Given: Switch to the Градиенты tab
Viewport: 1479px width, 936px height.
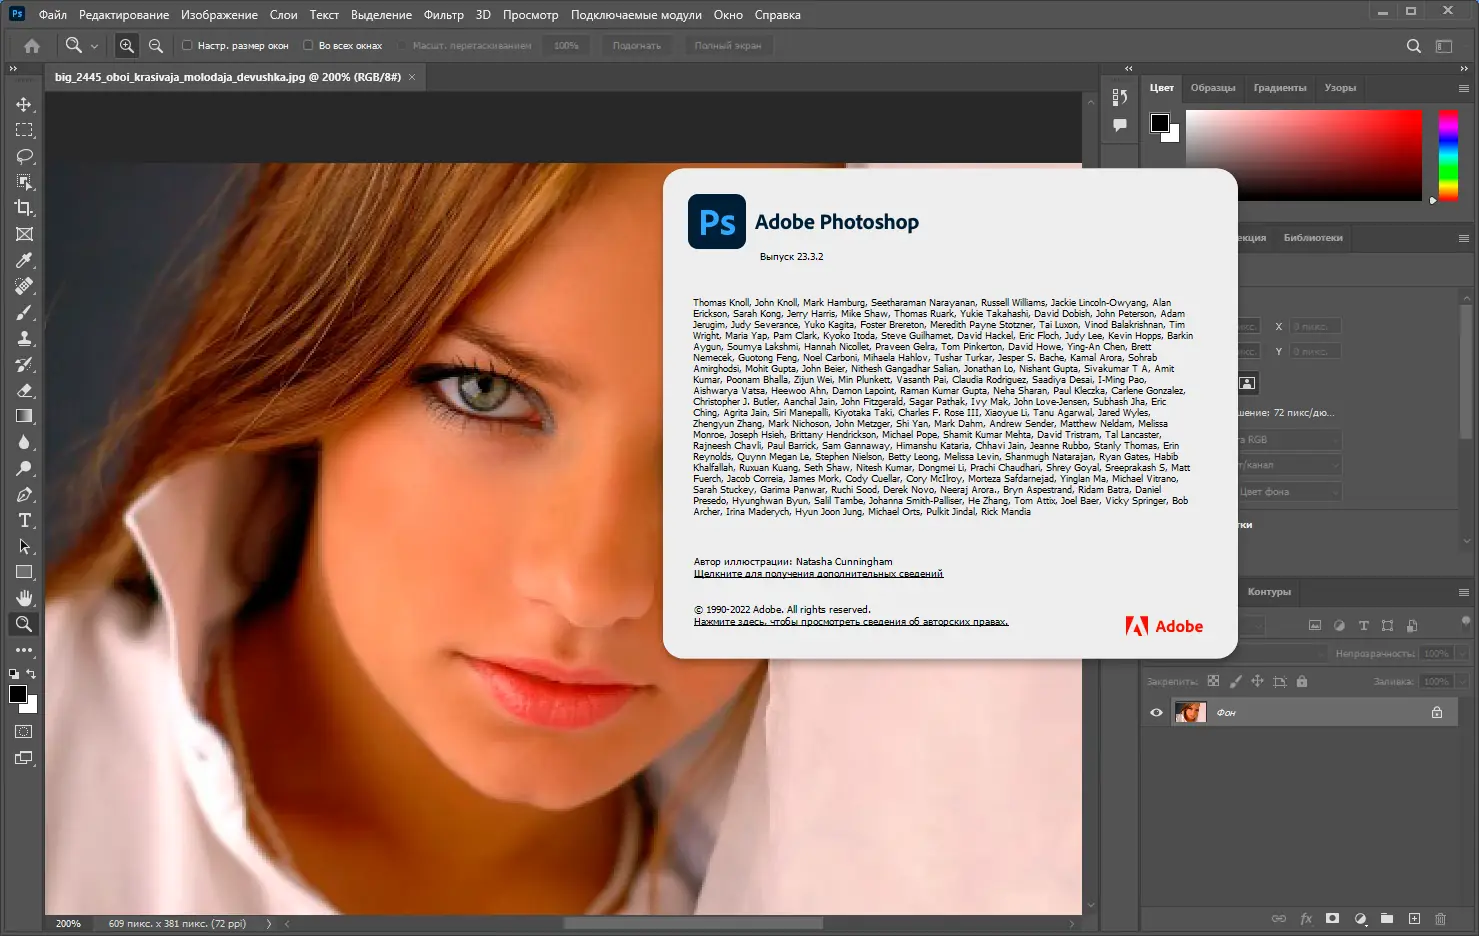Looking at the screenshot, I should tap(1279, 88).
